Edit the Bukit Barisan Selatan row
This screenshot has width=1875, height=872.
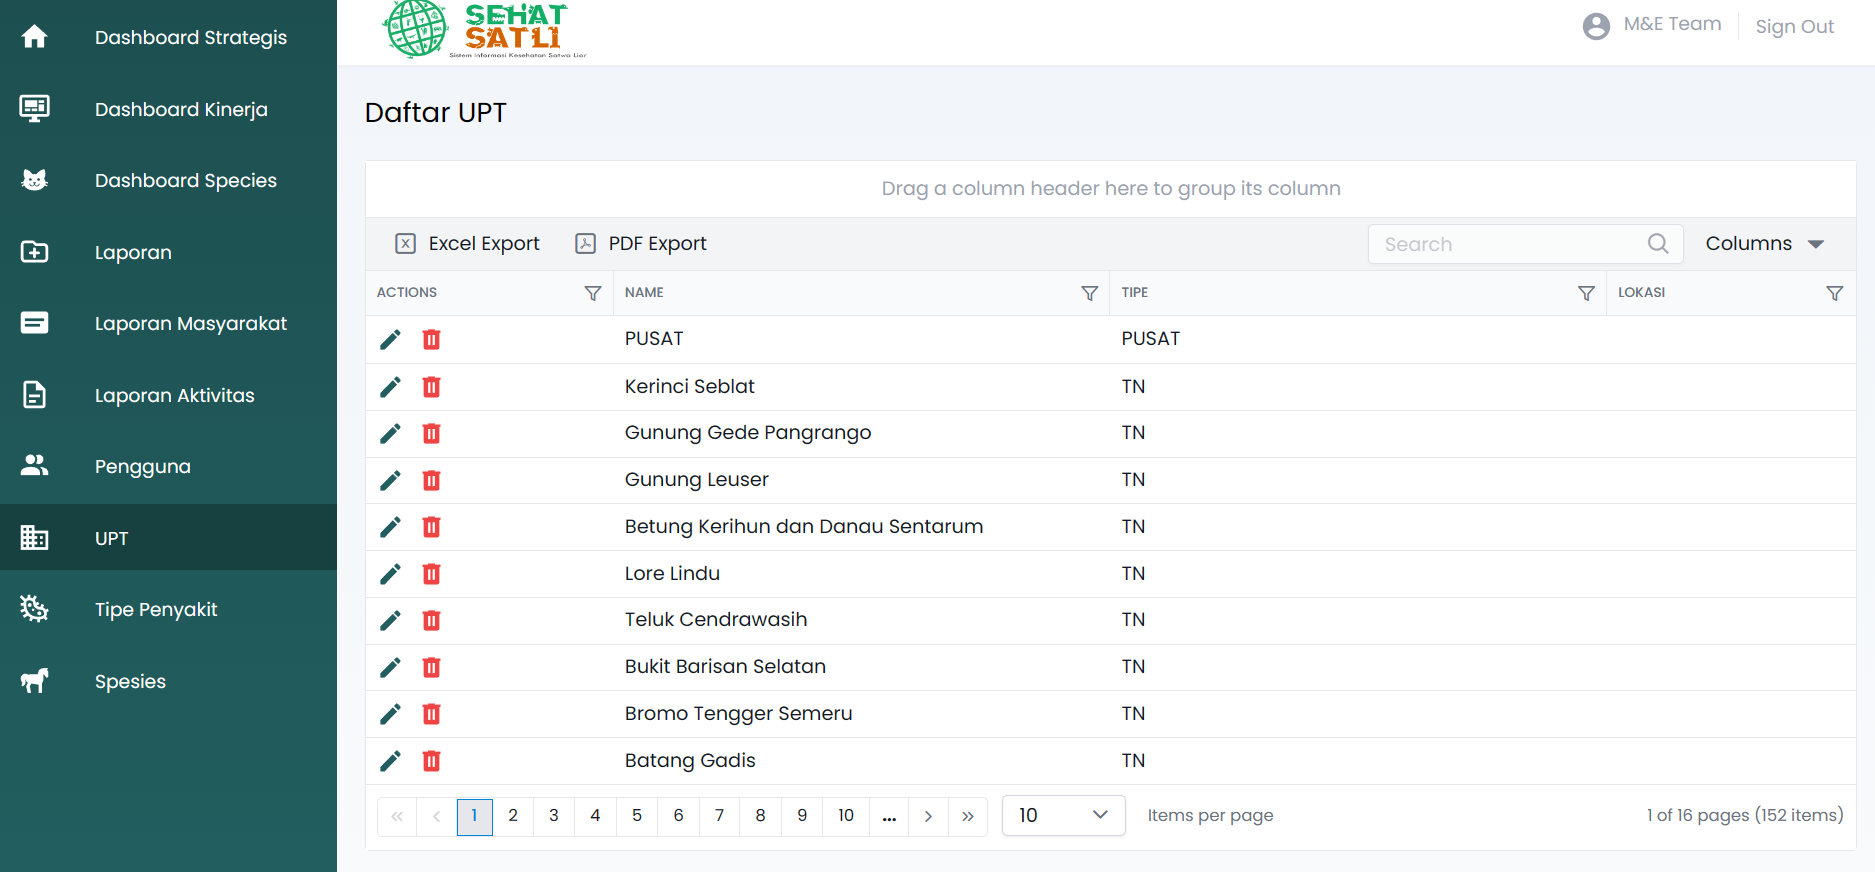pos(390,667)
